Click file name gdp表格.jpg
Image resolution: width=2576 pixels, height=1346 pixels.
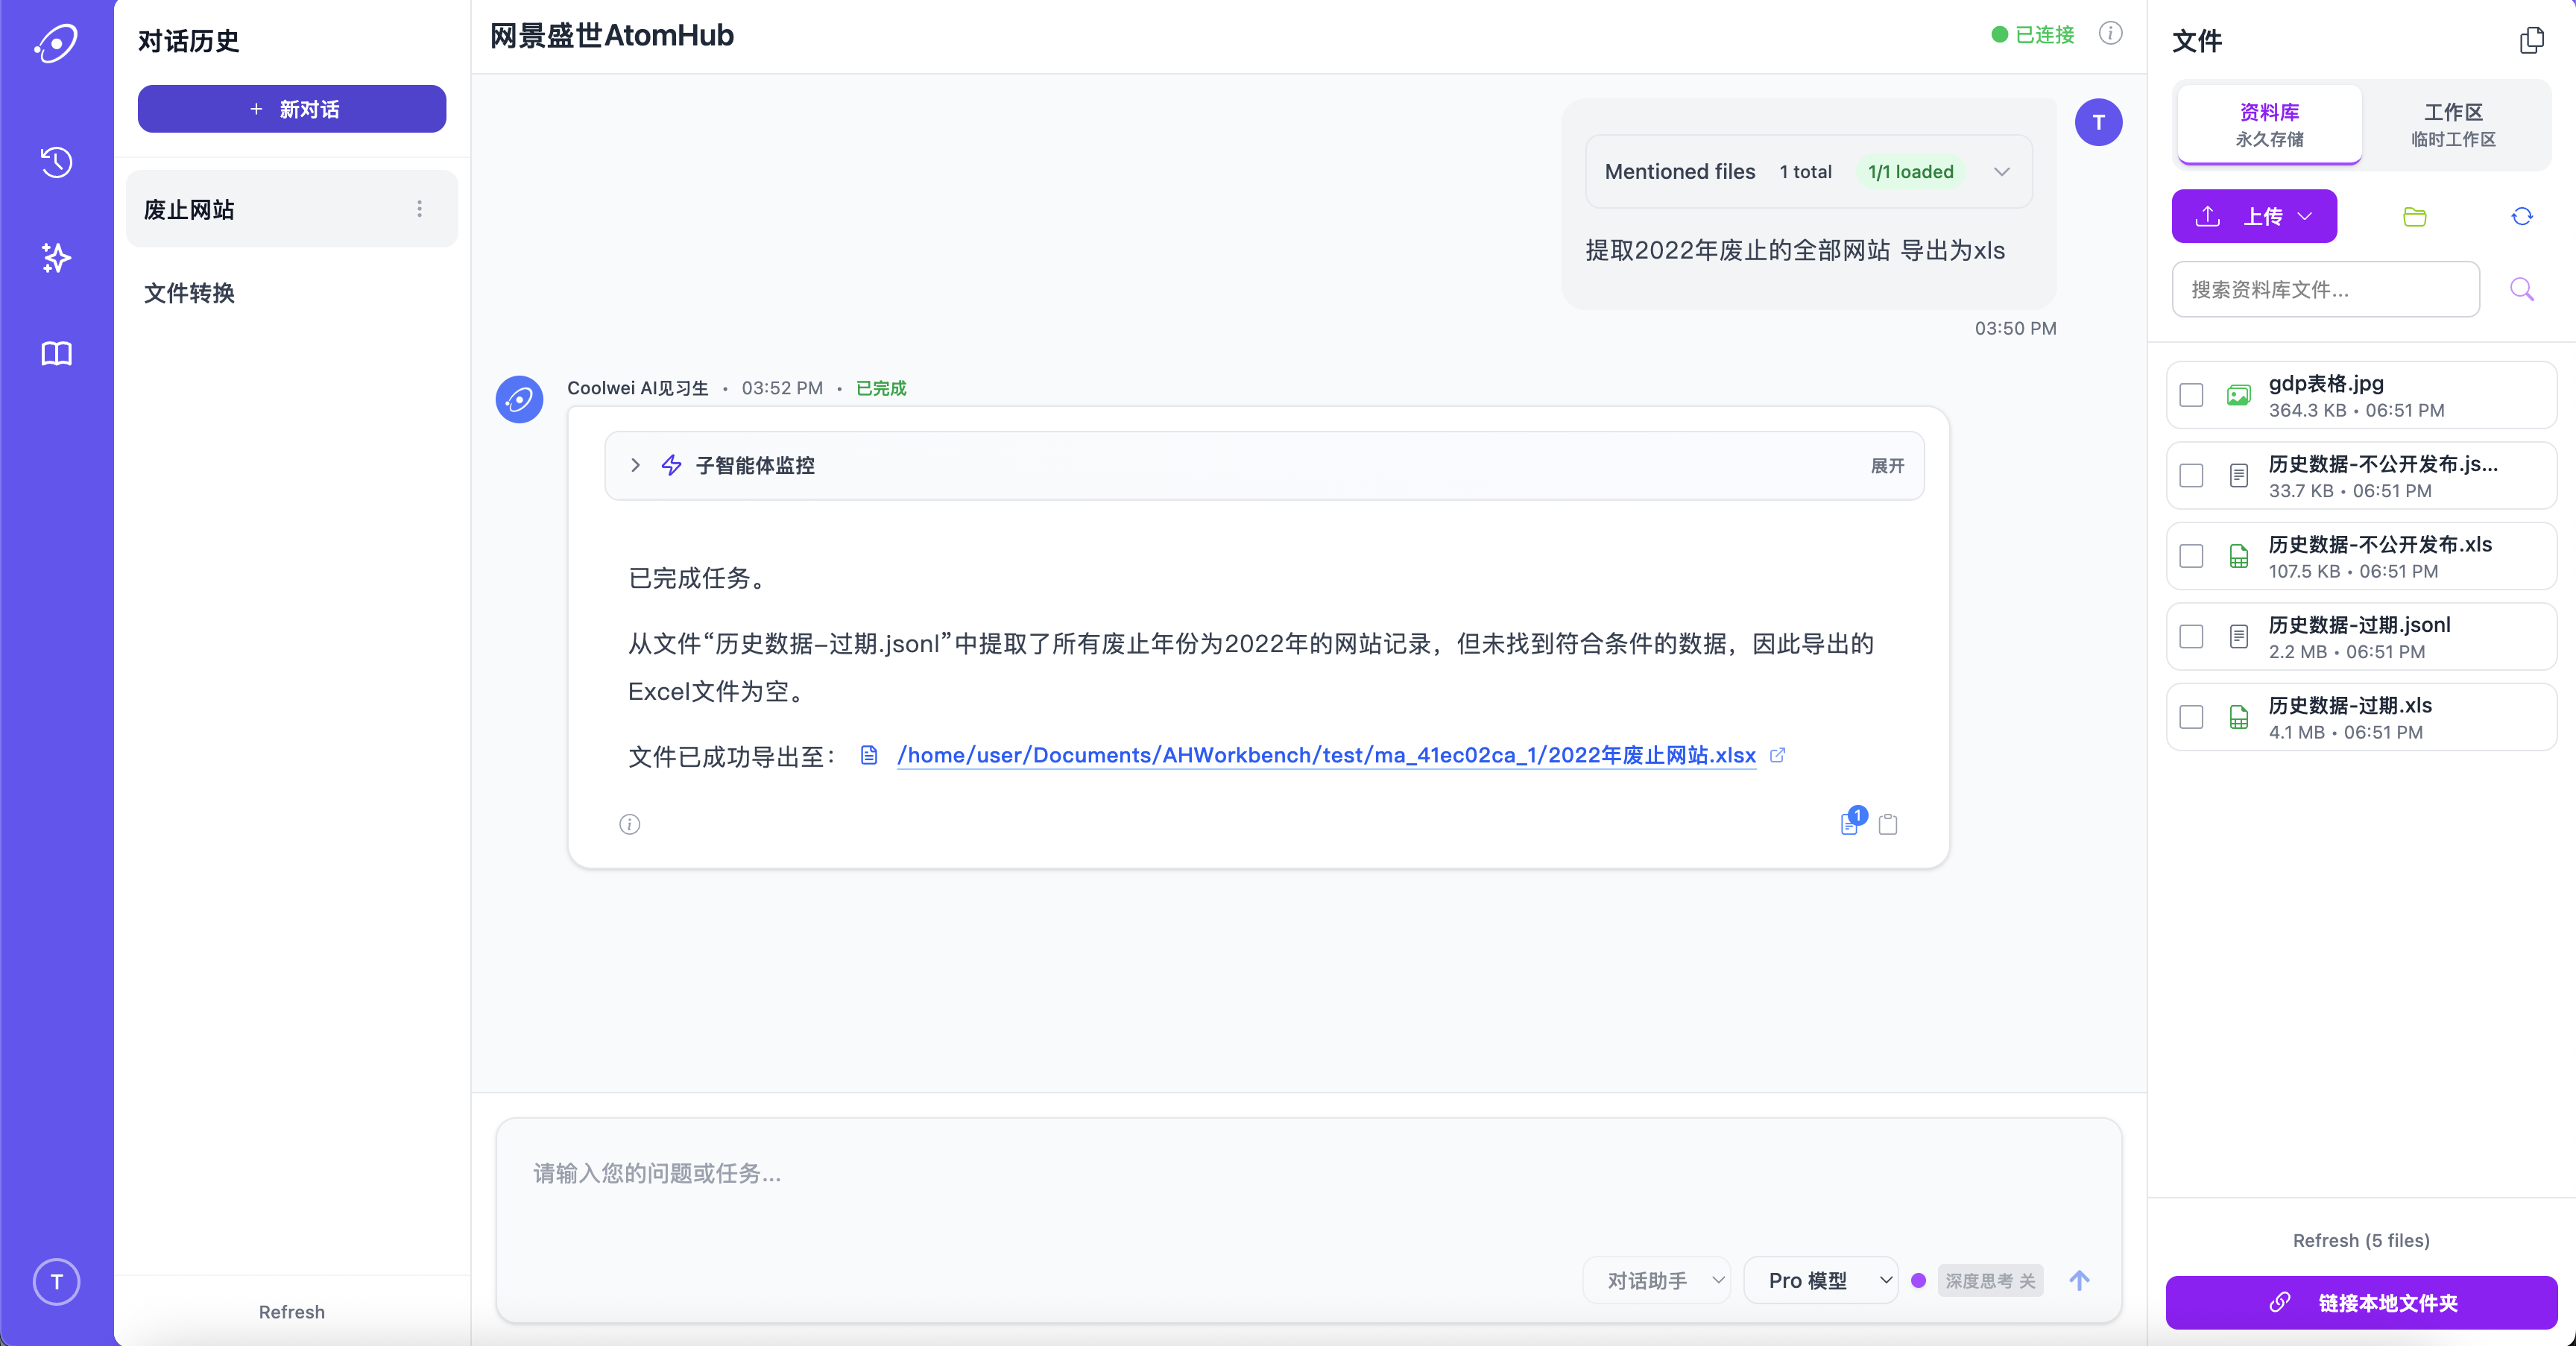click(2326, 383)
